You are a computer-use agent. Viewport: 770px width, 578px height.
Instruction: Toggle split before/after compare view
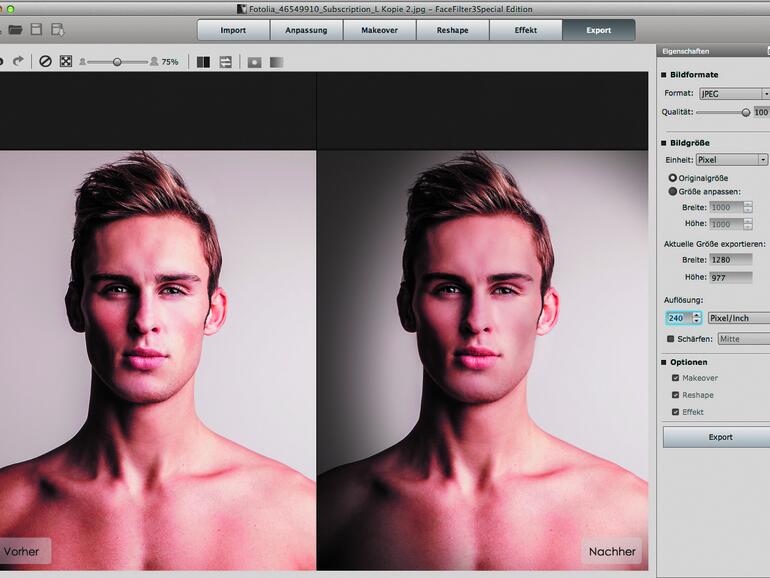coord(203,62)
